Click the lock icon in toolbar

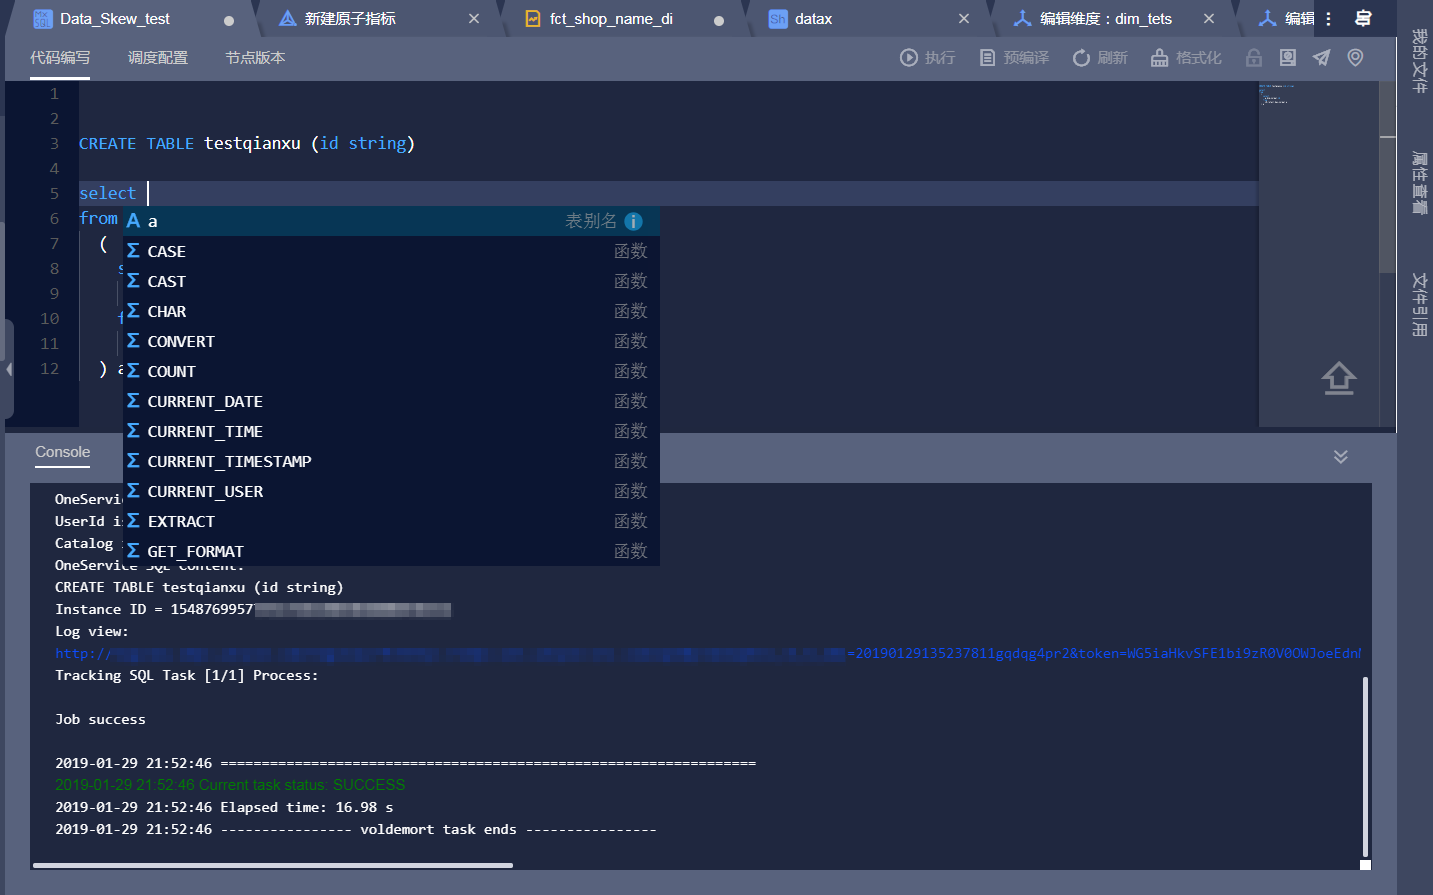click(1254, 58)
